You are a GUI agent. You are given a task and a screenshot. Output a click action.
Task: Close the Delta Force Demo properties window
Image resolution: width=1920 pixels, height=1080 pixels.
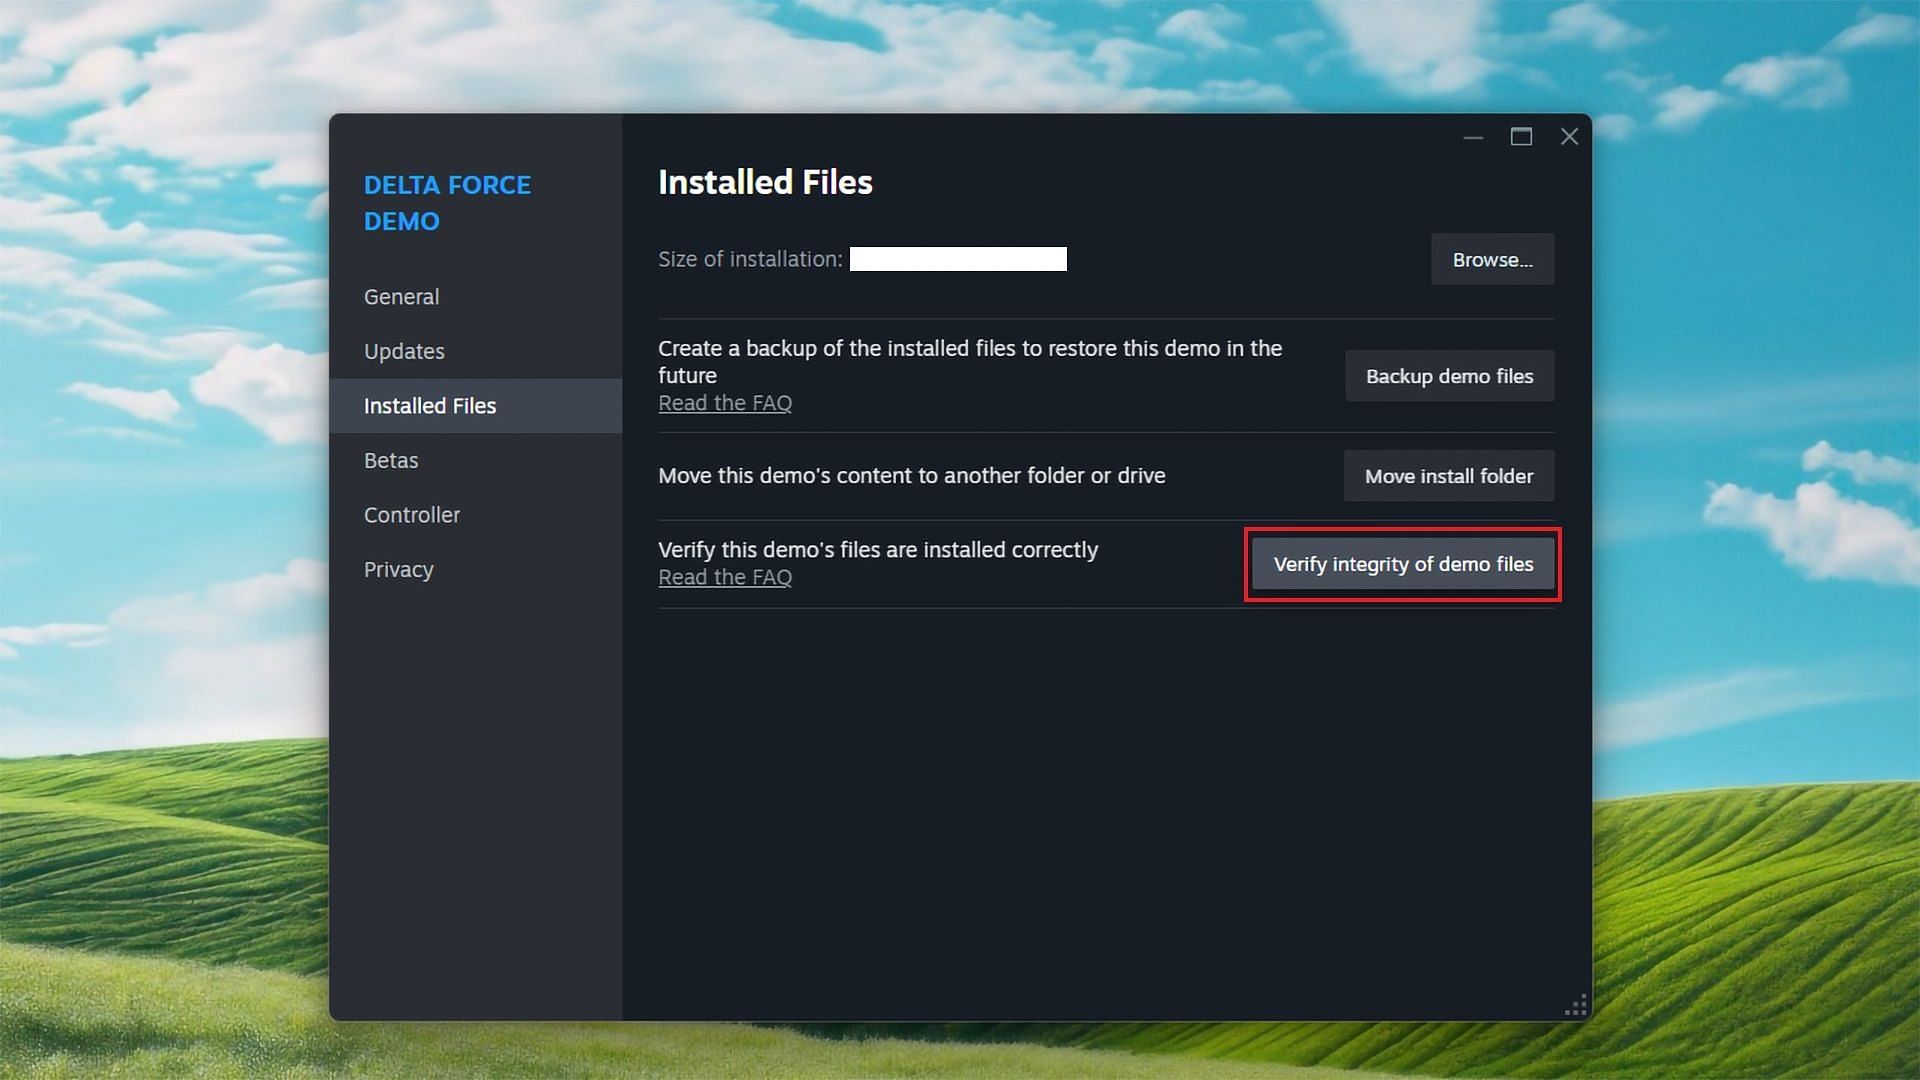[1569, 137]
